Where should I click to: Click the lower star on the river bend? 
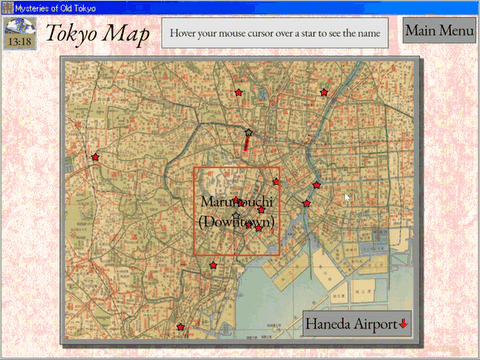click(306, 203)
